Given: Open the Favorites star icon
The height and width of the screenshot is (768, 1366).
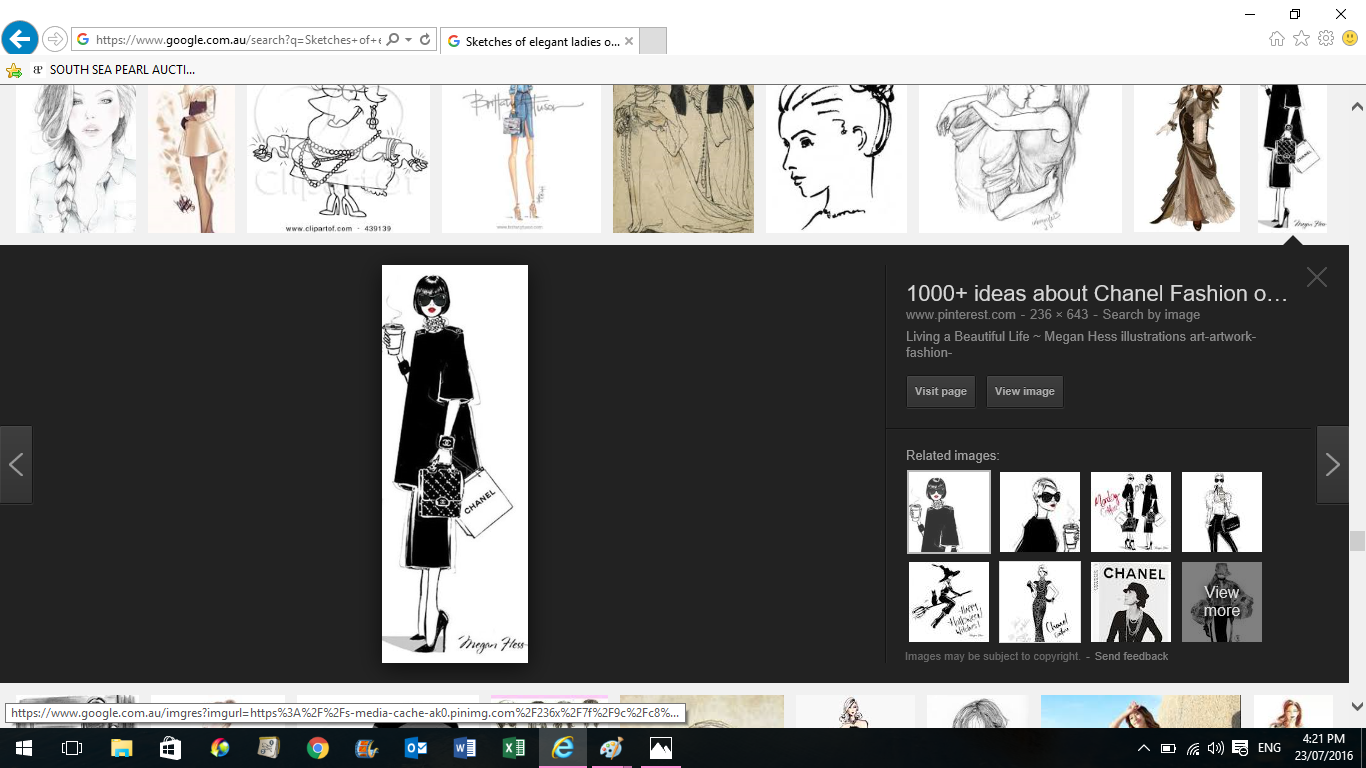Looking at the screenshot, I should point(1301,39).
